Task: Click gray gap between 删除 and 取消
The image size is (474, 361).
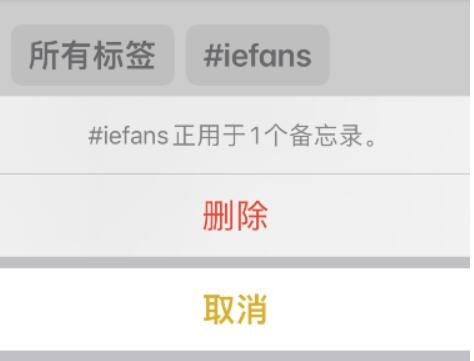Action: pos(235,262)
